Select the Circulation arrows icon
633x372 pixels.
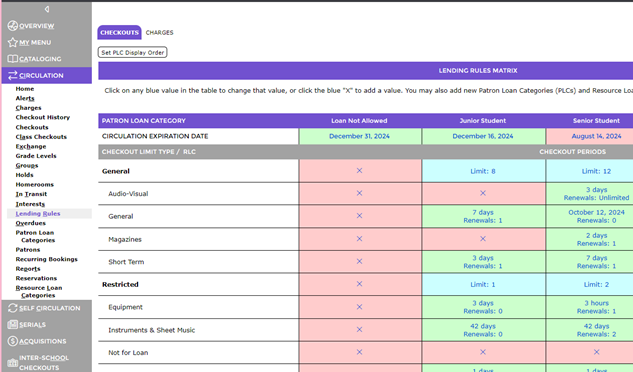pyautogui.click(x=13, y=75)
